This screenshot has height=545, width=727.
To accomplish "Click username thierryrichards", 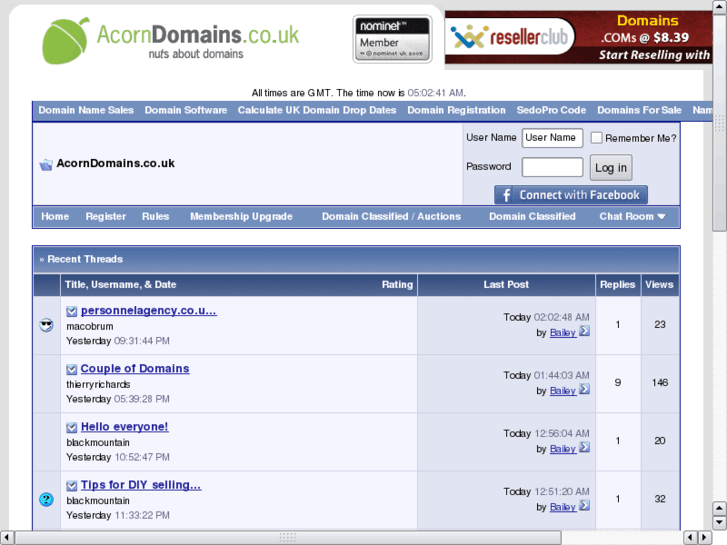I will click(x=98, y=385).
